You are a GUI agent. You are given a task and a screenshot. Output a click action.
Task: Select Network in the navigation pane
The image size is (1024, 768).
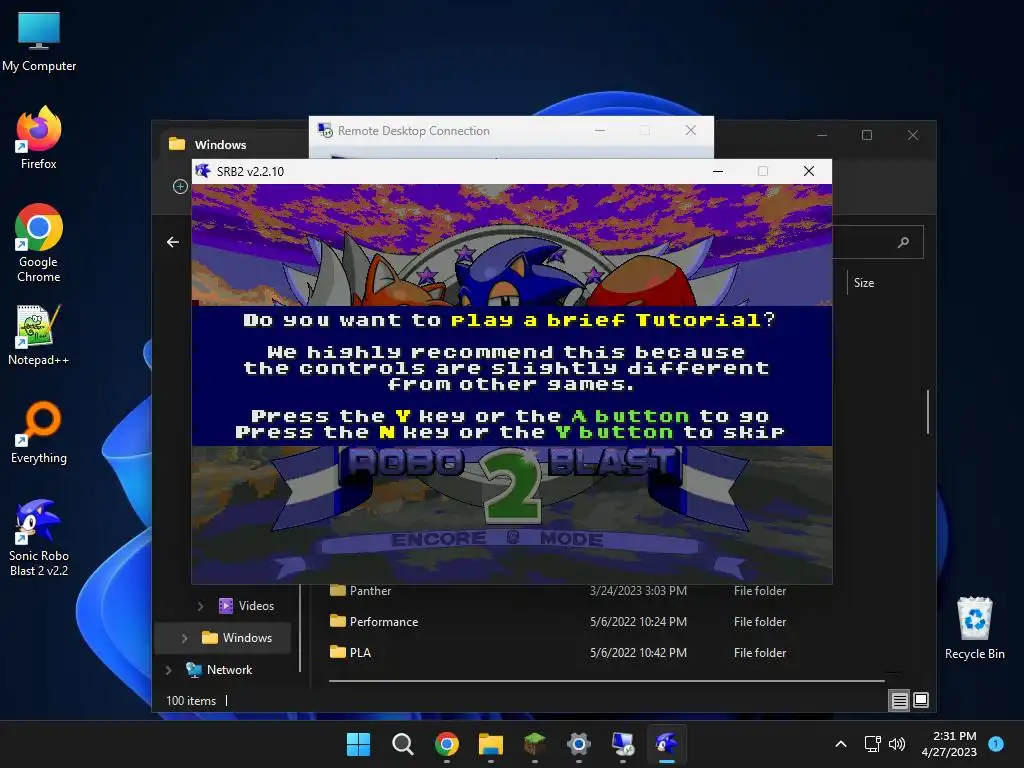219,670
